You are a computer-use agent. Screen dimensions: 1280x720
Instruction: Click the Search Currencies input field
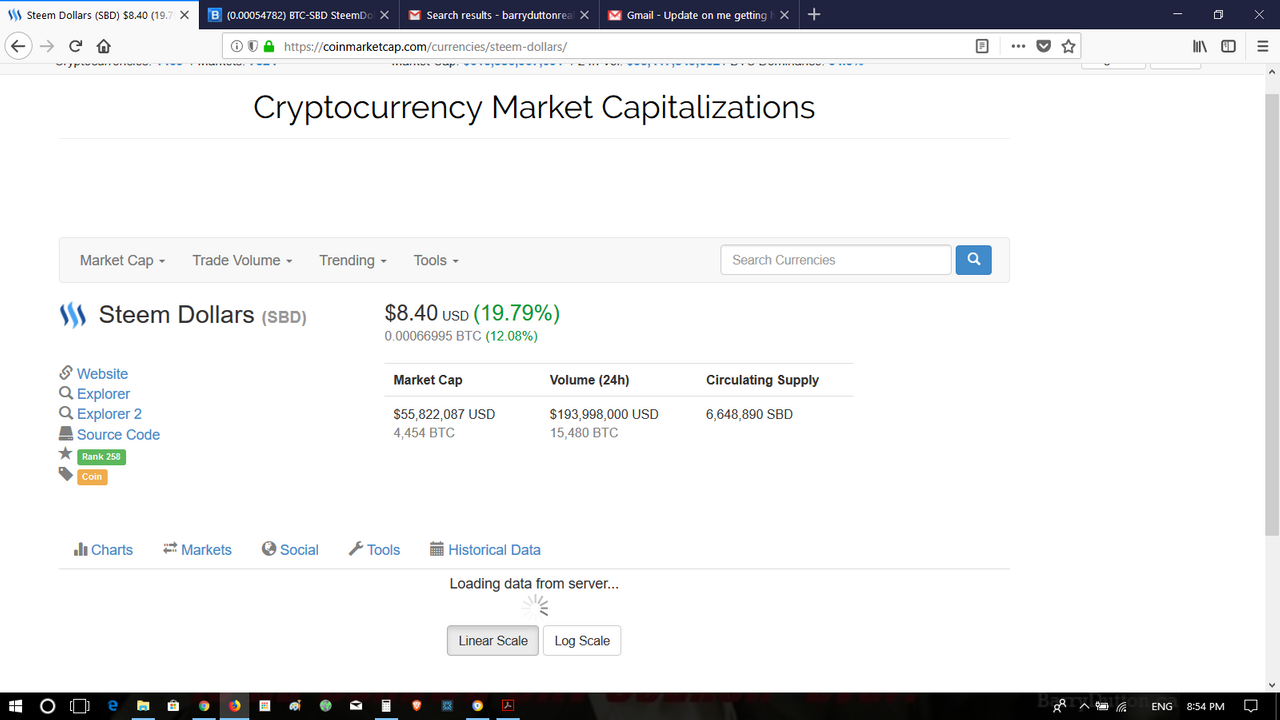coord(836,260)
